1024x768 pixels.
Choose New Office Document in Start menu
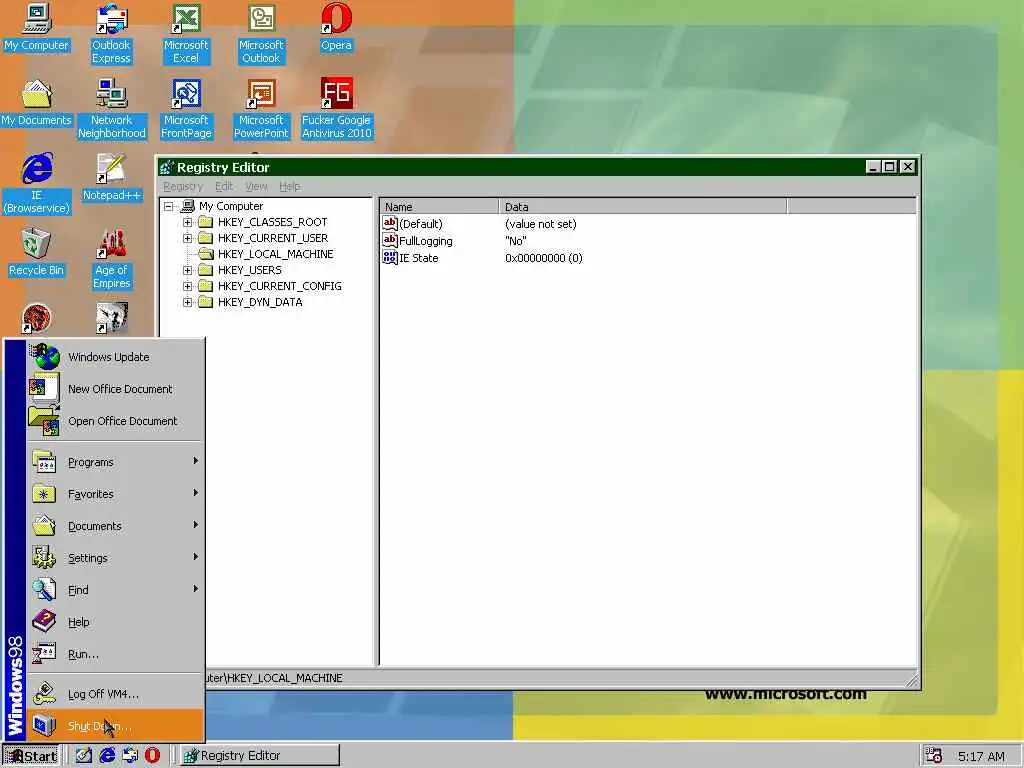coord(116,389)
